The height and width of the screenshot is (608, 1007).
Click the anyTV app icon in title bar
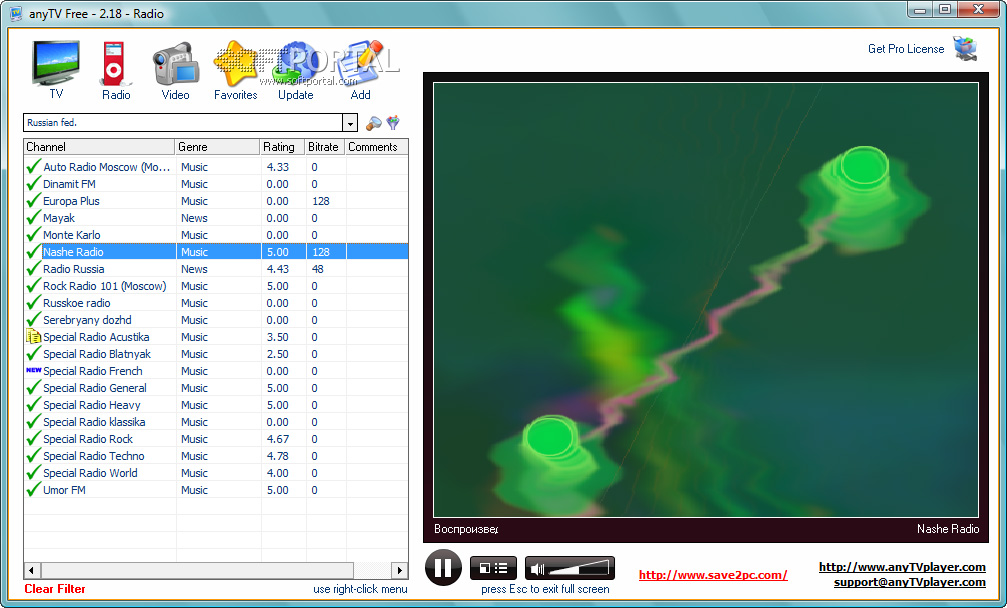[16, 13]
